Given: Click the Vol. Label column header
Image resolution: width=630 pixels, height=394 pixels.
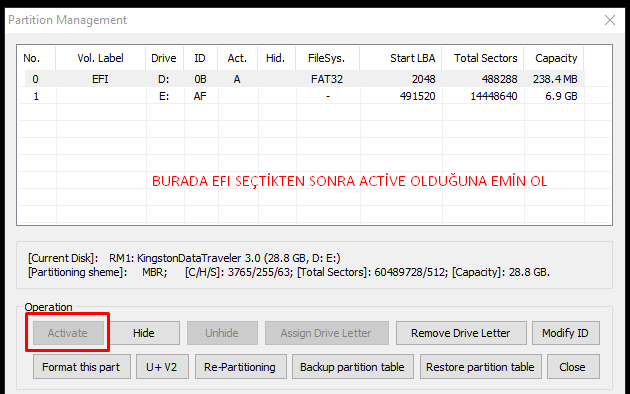Looking at the screenshot, I should (x=100, y=58).
